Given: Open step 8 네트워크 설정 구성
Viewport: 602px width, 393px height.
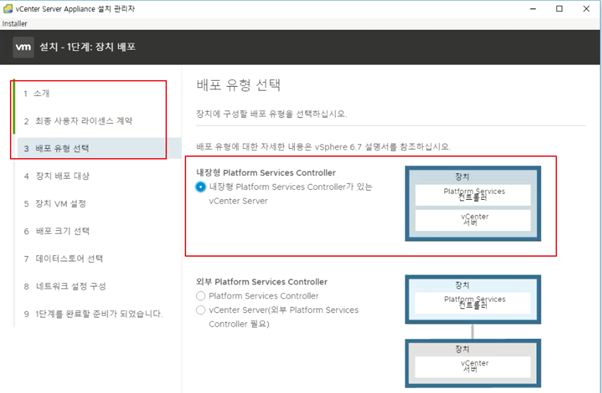Looking at the screenshot, I should [65, 286].
